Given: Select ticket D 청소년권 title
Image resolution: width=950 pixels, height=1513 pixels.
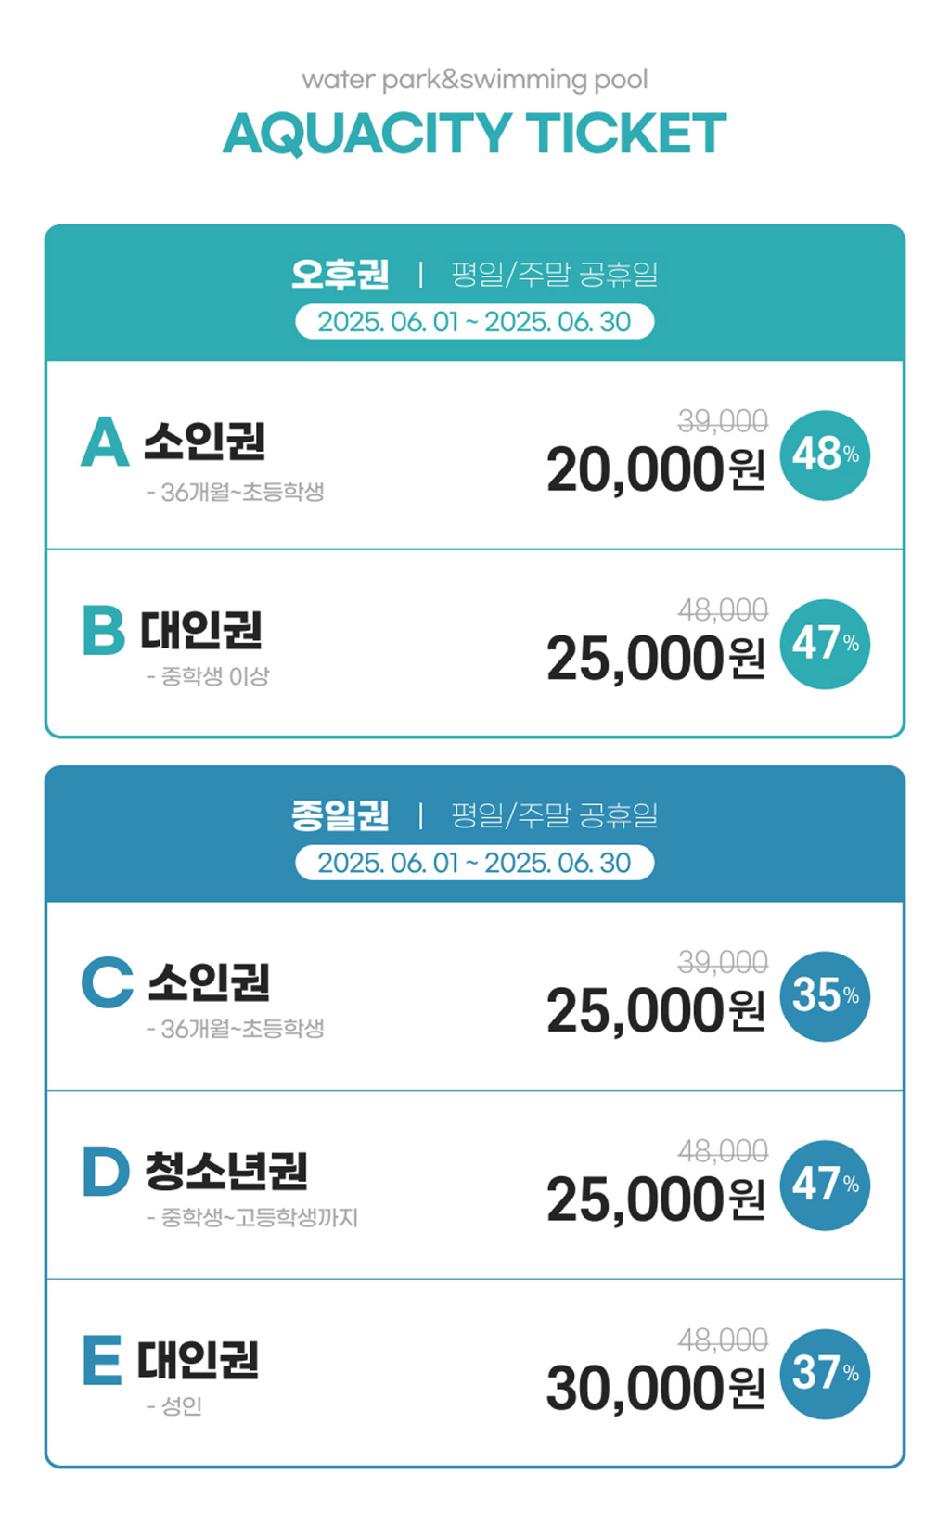Looking at the screenshot, I should point(227,1171).
